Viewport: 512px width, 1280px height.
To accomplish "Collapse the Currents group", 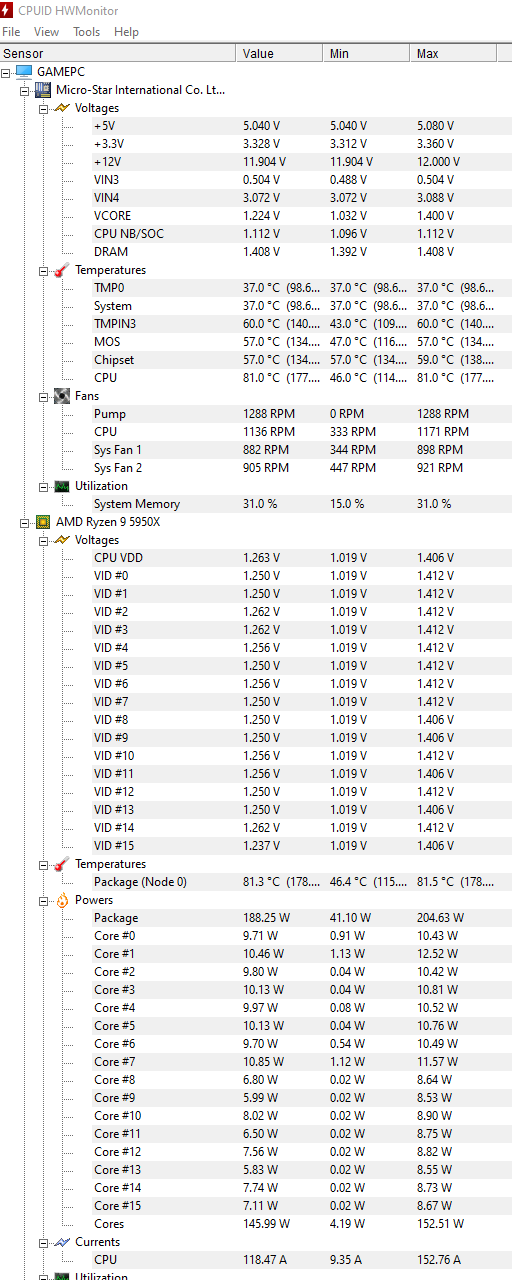I will (43, 1242).
